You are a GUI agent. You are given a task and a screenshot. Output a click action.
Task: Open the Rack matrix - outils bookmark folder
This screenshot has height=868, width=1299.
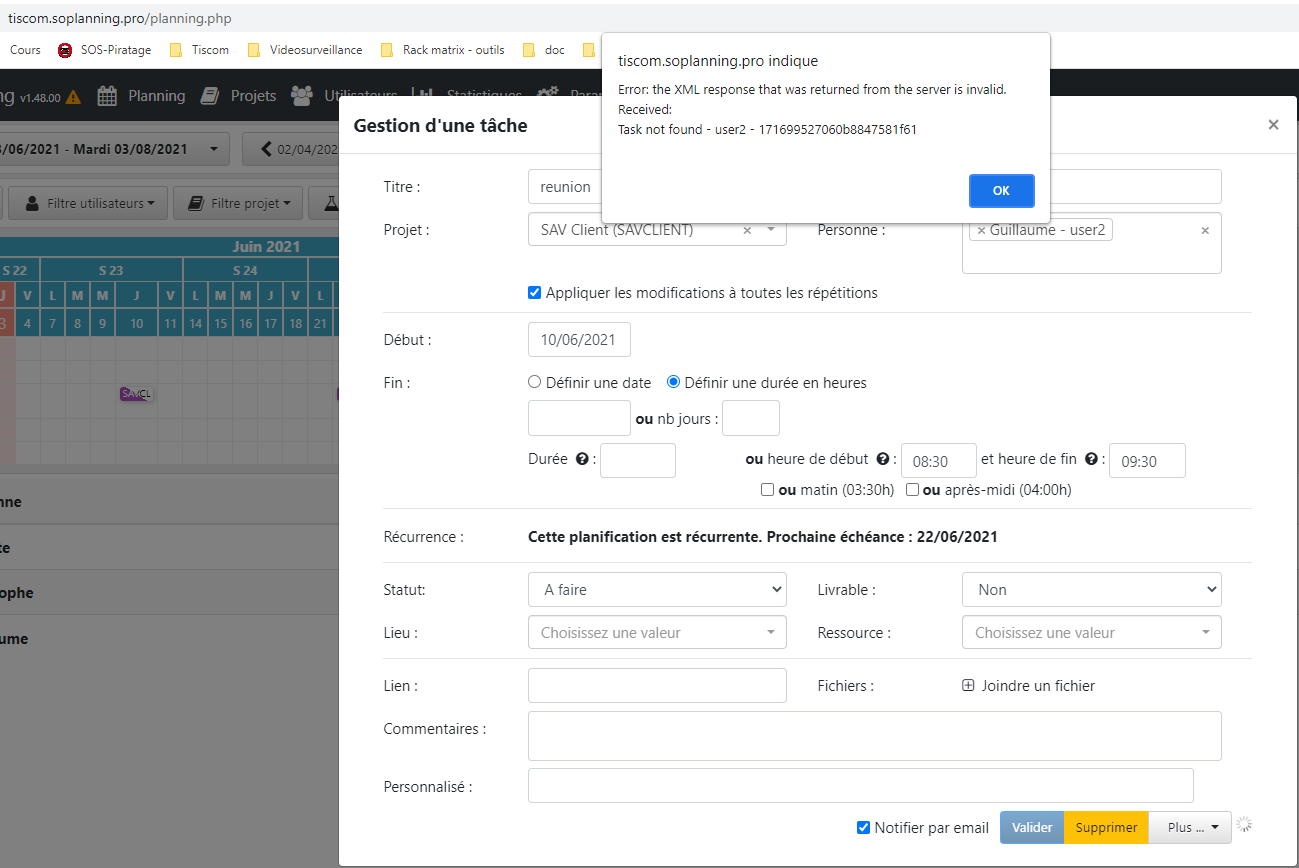442,50
